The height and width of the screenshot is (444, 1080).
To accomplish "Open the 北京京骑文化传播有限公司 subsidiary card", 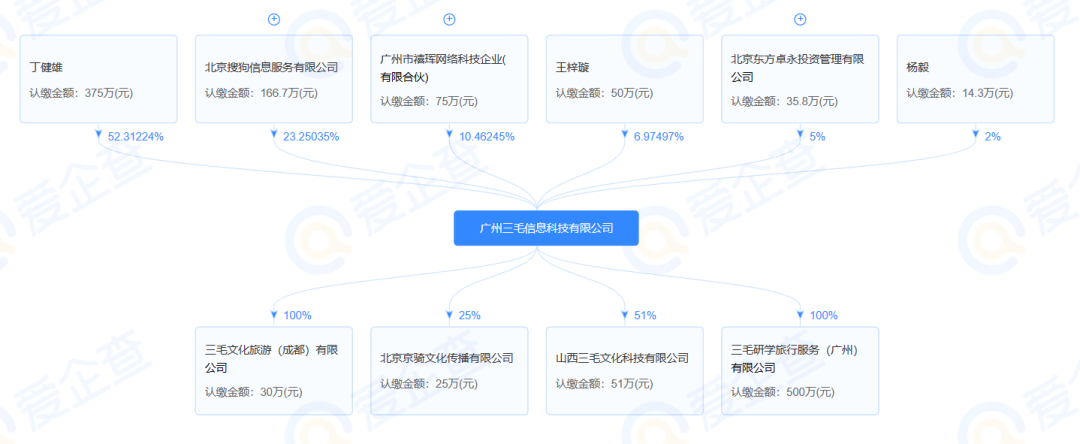I will [x=449, y=371].
